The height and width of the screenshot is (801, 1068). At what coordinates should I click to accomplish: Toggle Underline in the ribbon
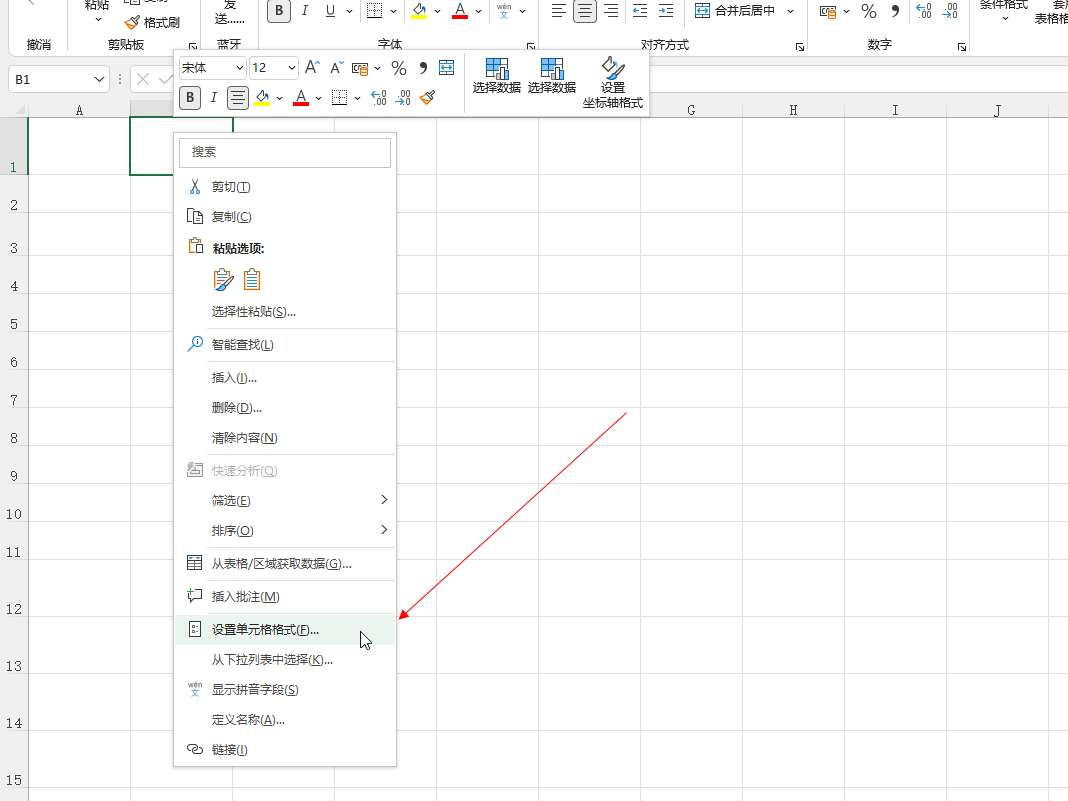(x=329, y=11)
